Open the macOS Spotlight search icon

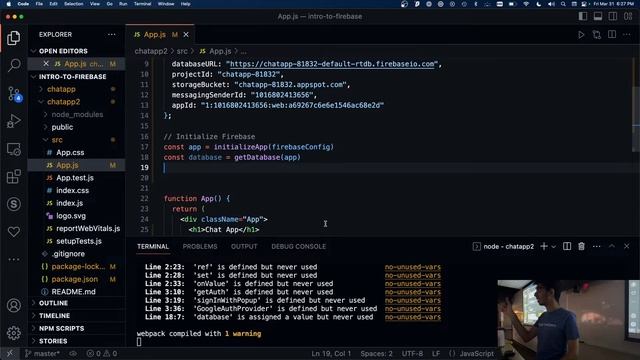point(563,4)
